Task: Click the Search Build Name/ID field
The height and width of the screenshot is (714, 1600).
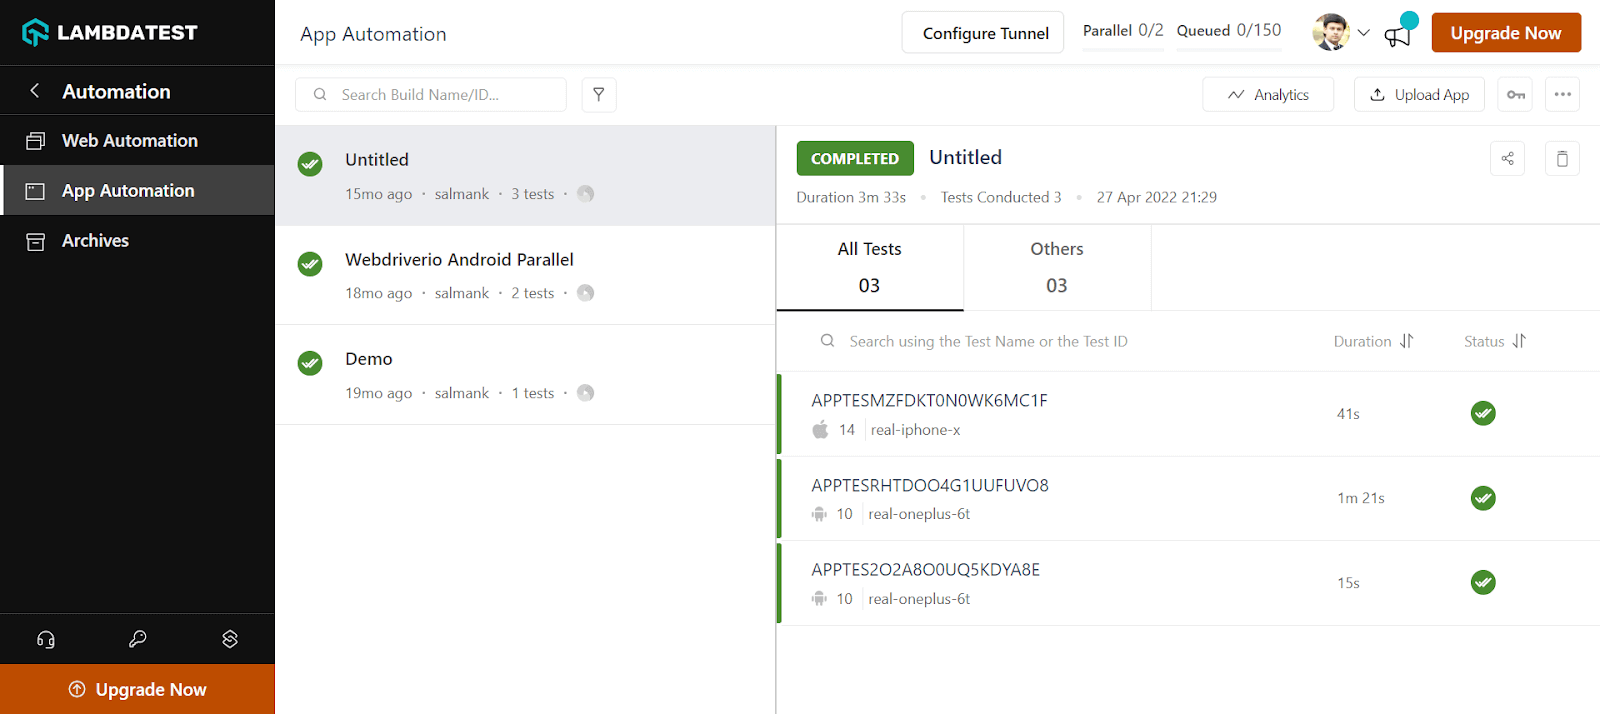Action: tap(431, 95)
